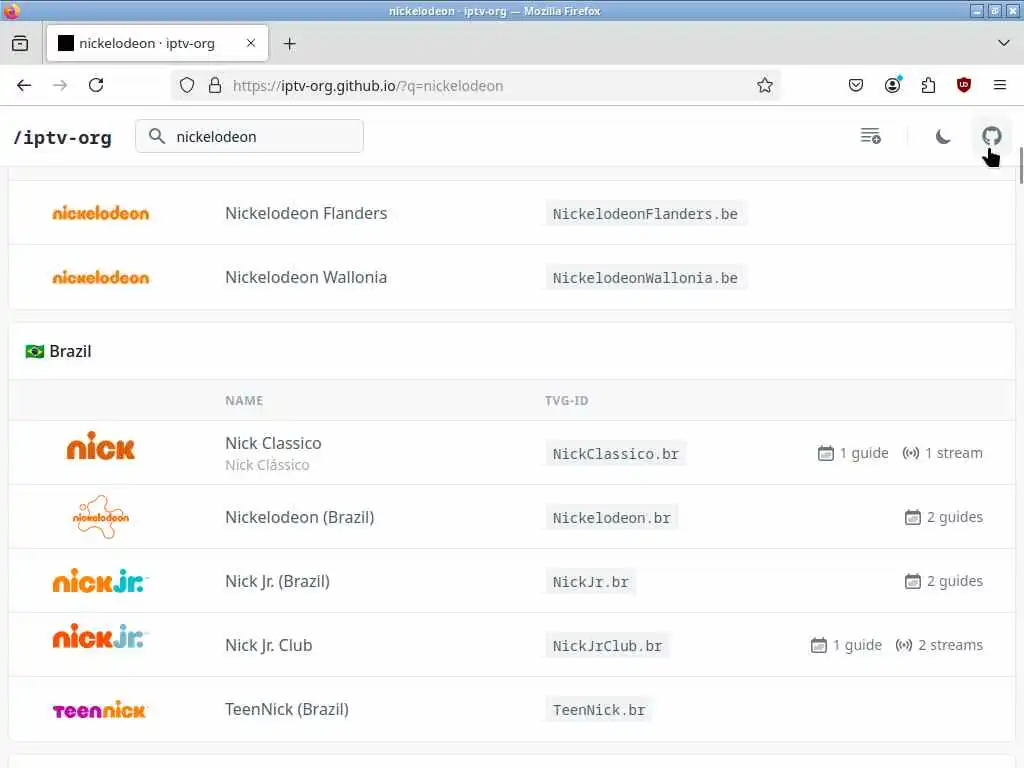
Task: Open Nick Jr. Club channel name
Action: 268,645
